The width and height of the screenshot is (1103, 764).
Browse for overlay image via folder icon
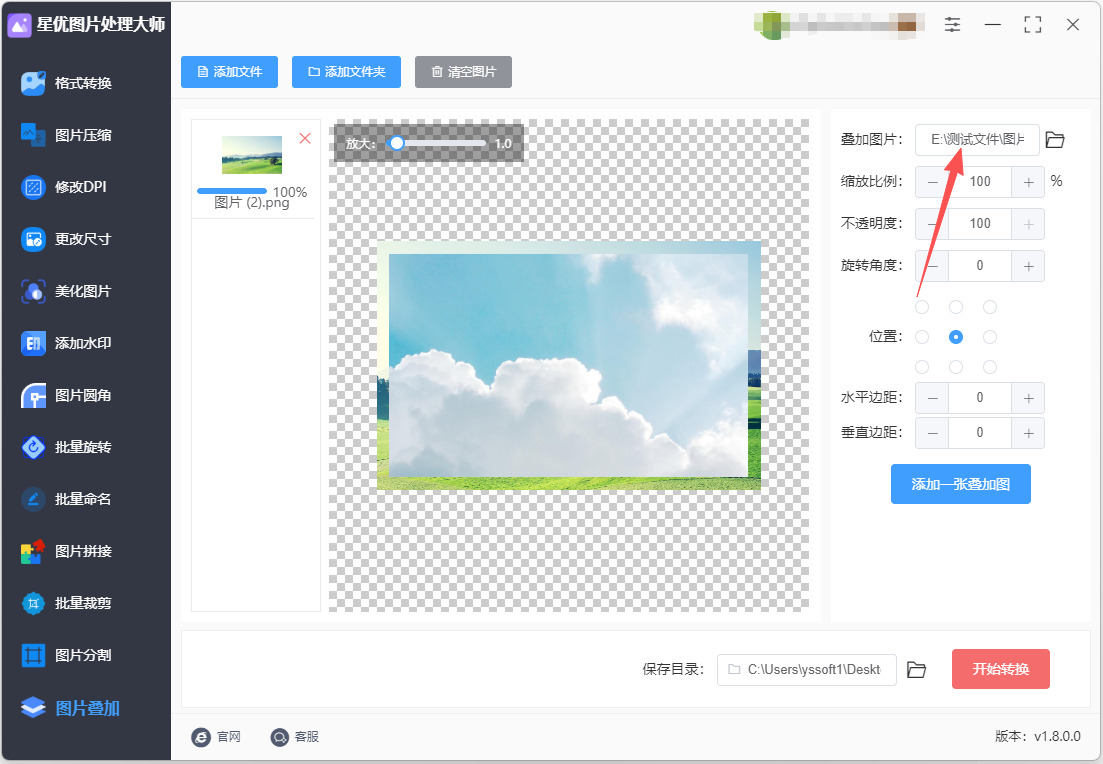click(1054, 140)
